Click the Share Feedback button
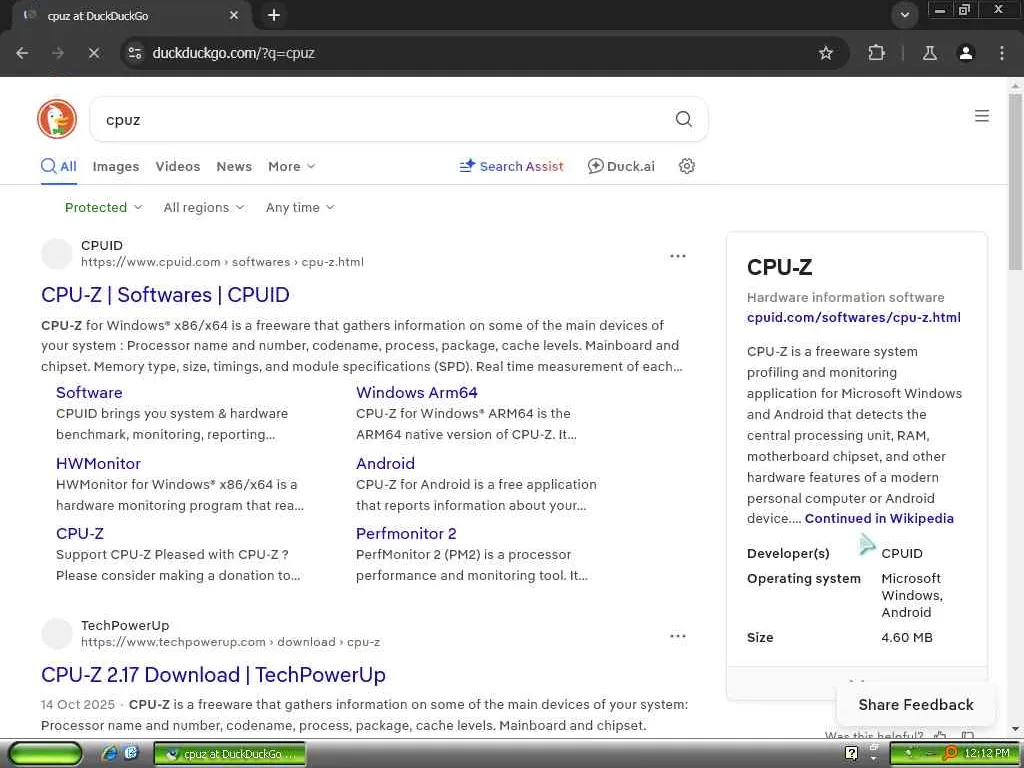This screenshot has width=1024, height=768. pos(916,705)
